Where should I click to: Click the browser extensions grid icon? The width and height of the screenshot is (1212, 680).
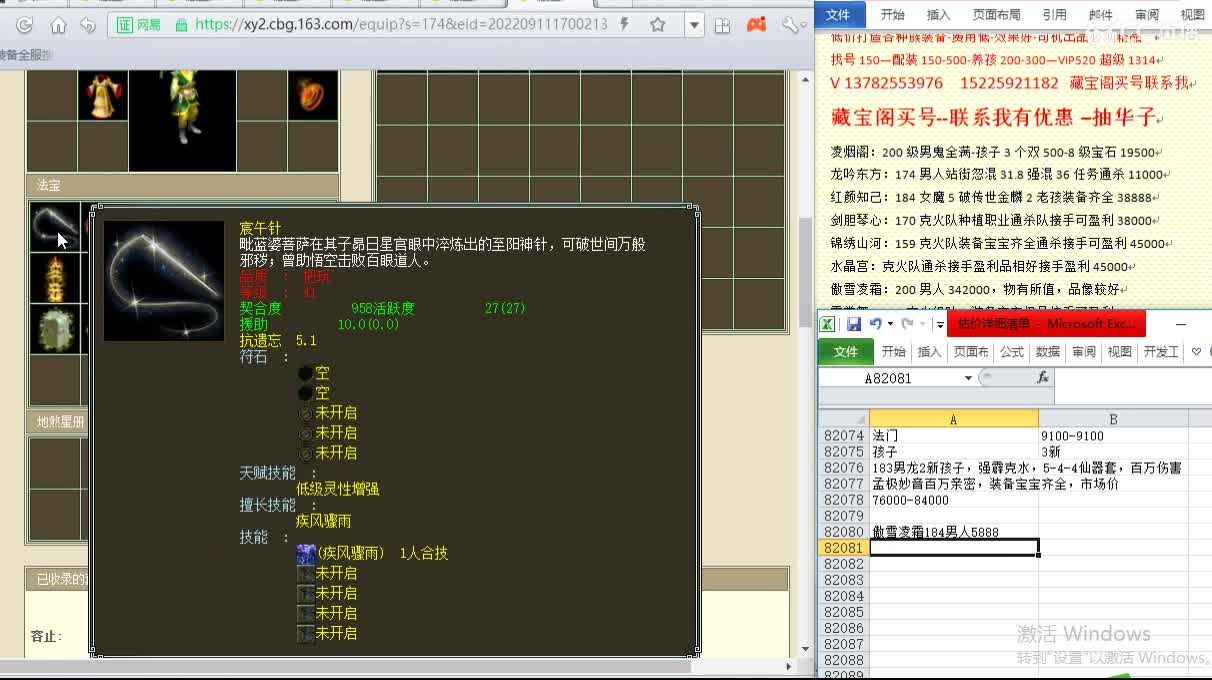pos(722,26)
